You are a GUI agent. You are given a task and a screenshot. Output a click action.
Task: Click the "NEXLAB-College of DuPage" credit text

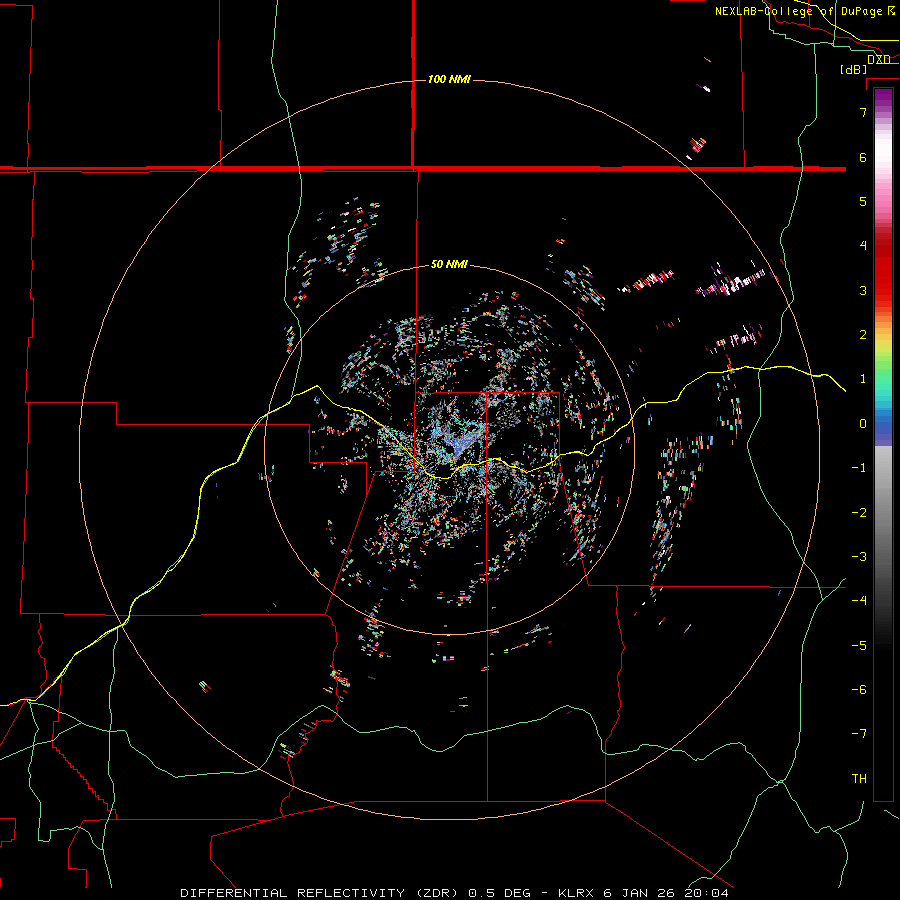point(801,11)
